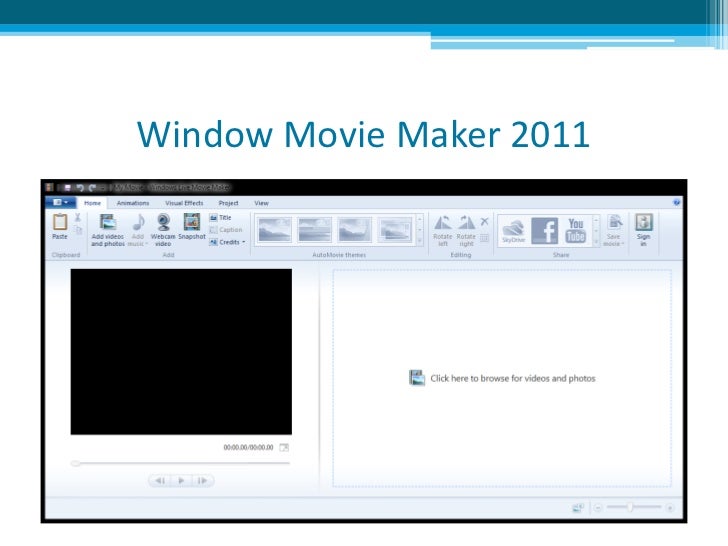728x546 pixels.
Task: Click zoom in plus button
Action: [670, 507]
